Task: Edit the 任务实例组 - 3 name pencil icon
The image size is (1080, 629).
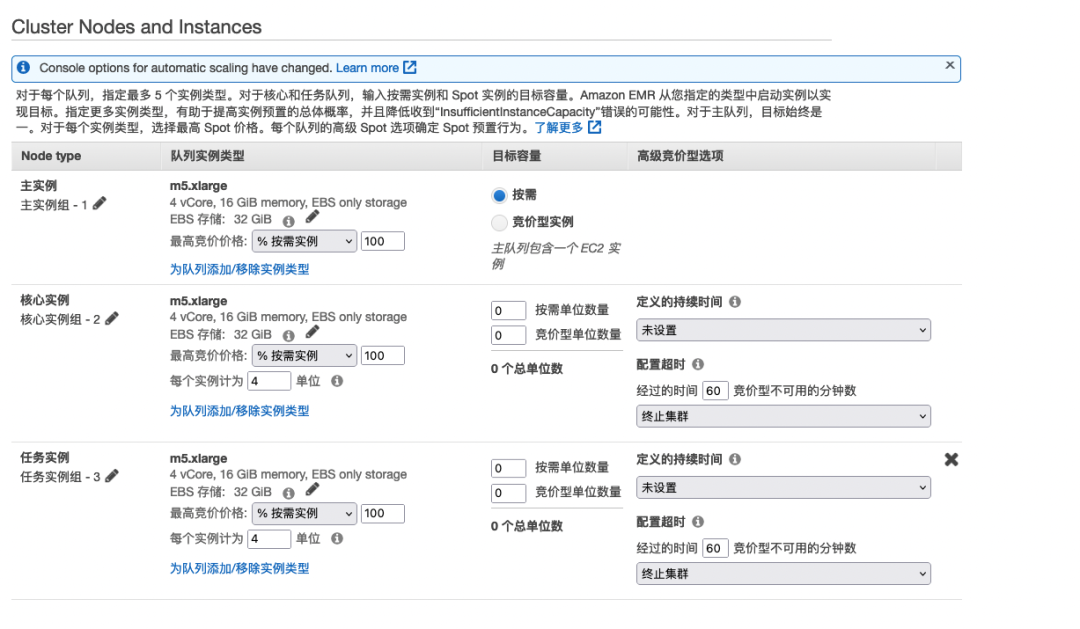Action: click(x=112, y=476)
